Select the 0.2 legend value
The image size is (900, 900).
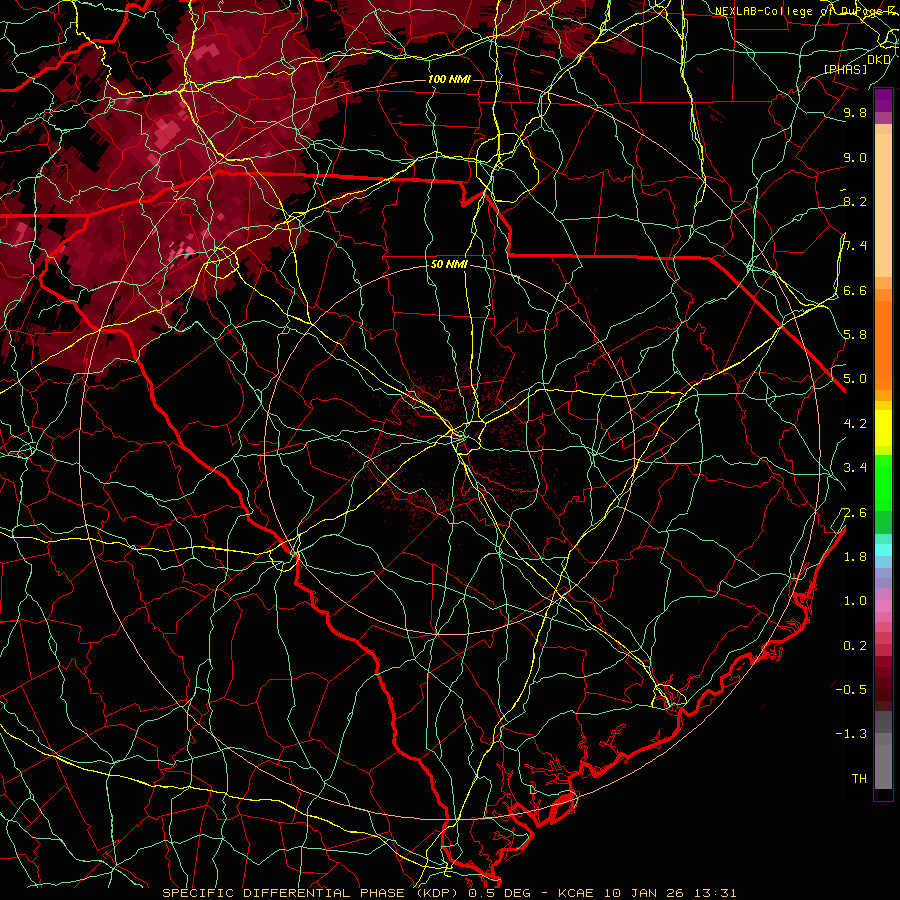[x=855, y=646]
